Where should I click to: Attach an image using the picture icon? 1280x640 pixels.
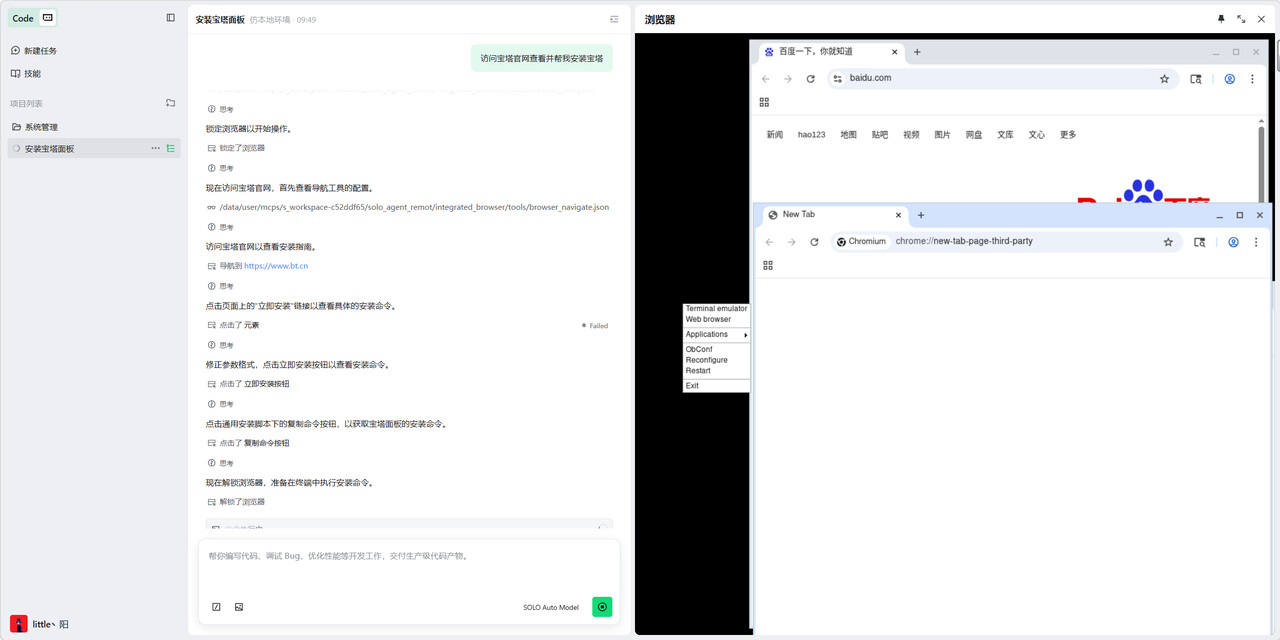(239, 607)
